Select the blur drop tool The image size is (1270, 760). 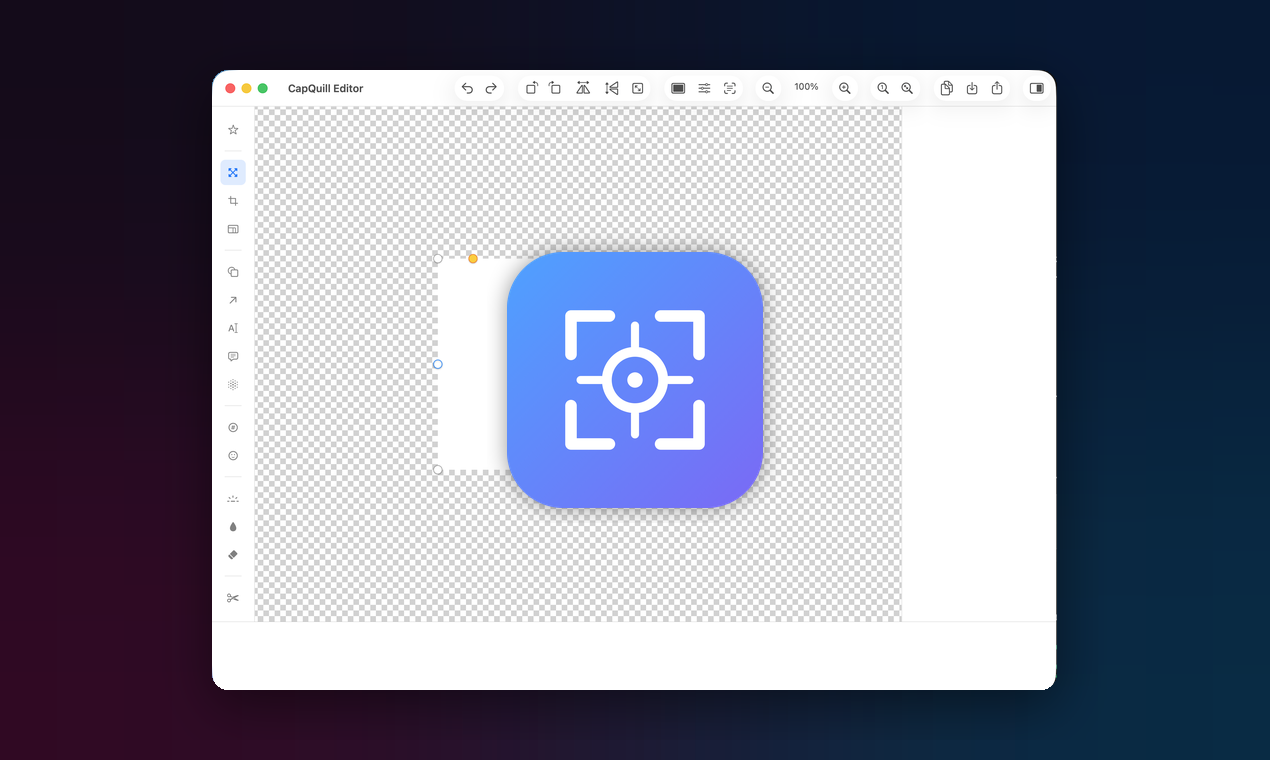[x=233, y=526]
